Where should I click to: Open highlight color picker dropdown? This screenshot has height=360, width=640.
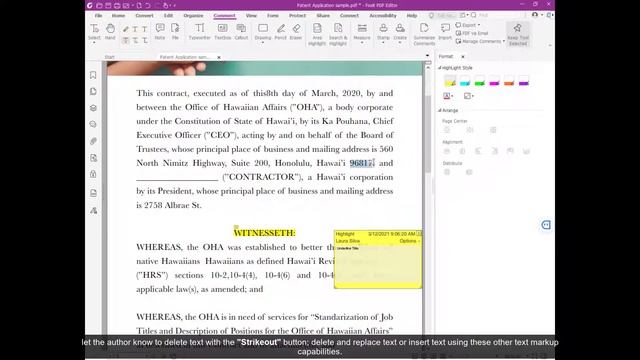pos(448,96)
